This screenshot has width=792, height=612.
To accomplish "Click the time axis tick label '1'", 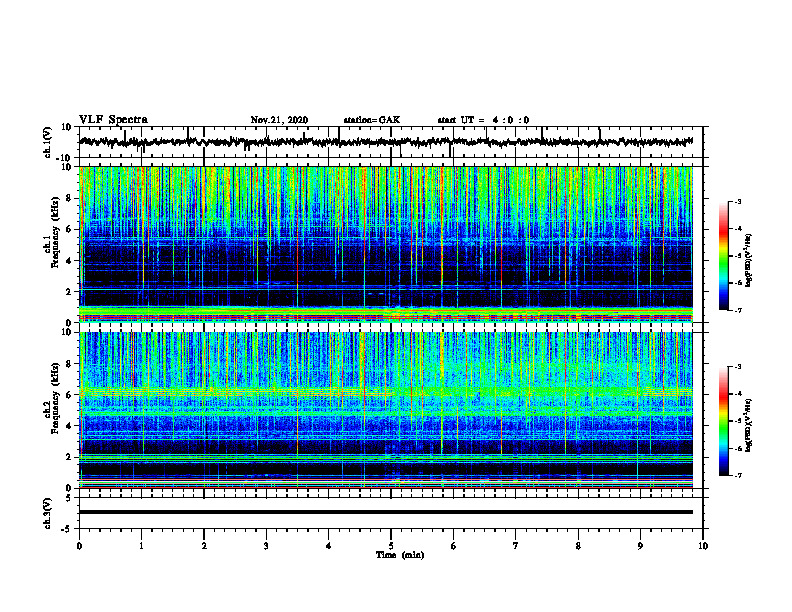I will (141, 546).
